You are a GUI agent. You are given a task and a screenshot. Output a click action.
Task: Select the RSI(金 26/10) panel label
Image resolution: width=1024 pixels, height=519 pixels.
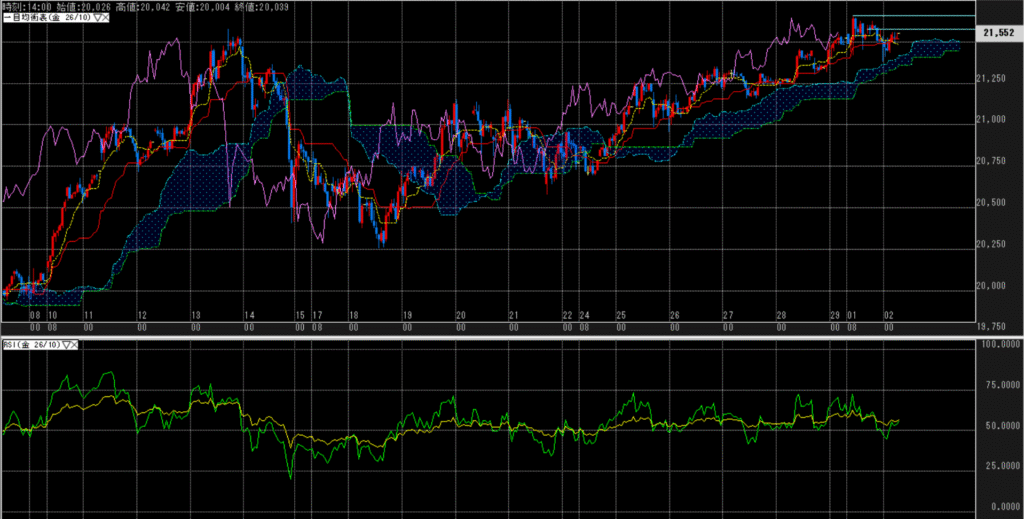32,344
